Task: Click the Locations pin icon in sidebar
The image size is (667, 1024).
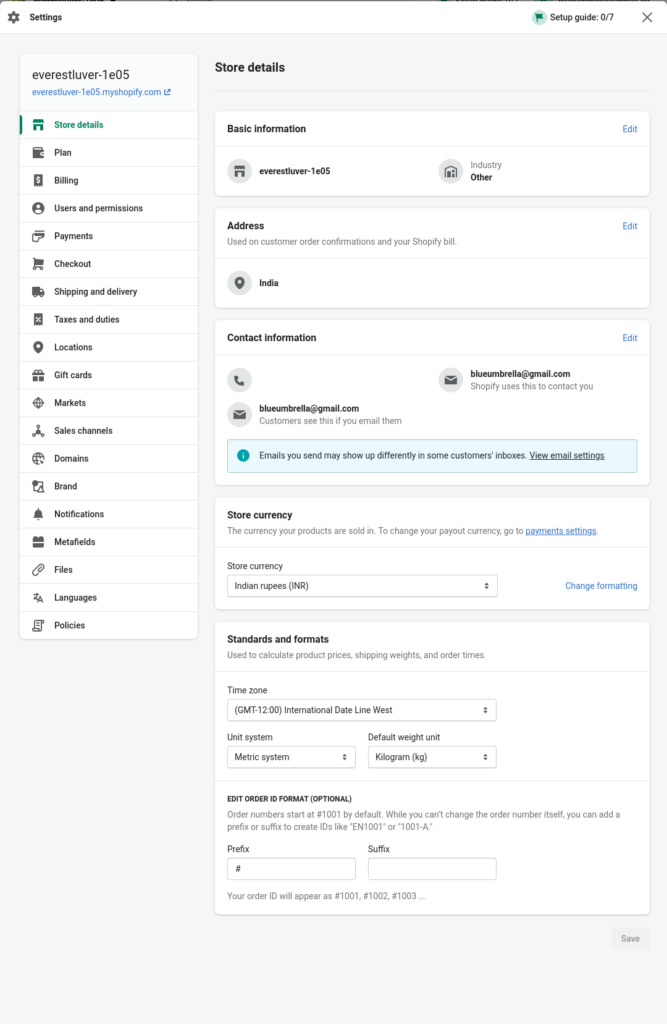Action: click(x=39, y=347)
